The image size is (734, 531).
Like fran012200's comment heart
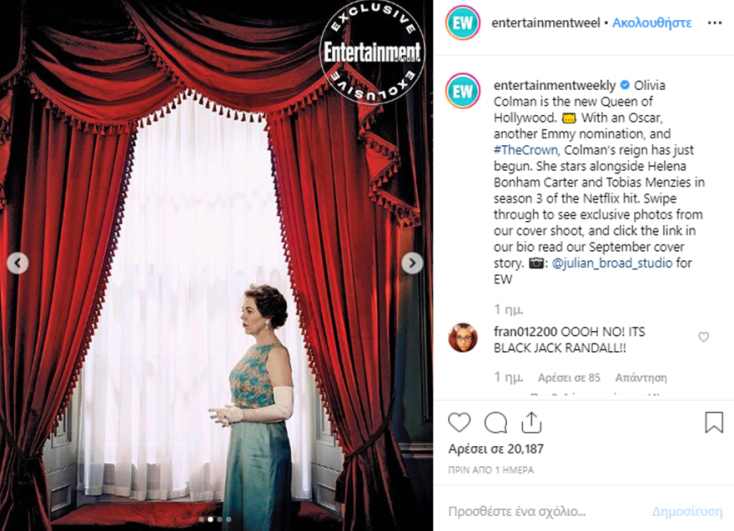pos(704,337)
